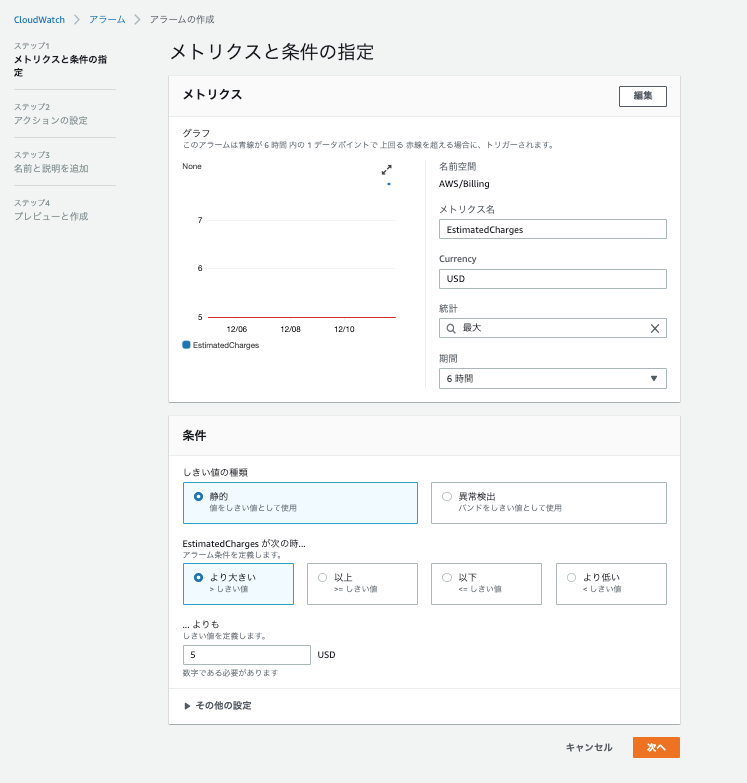Click the メトリクス名 field
Screen dimensions: 747x783
tap(553, 229)
